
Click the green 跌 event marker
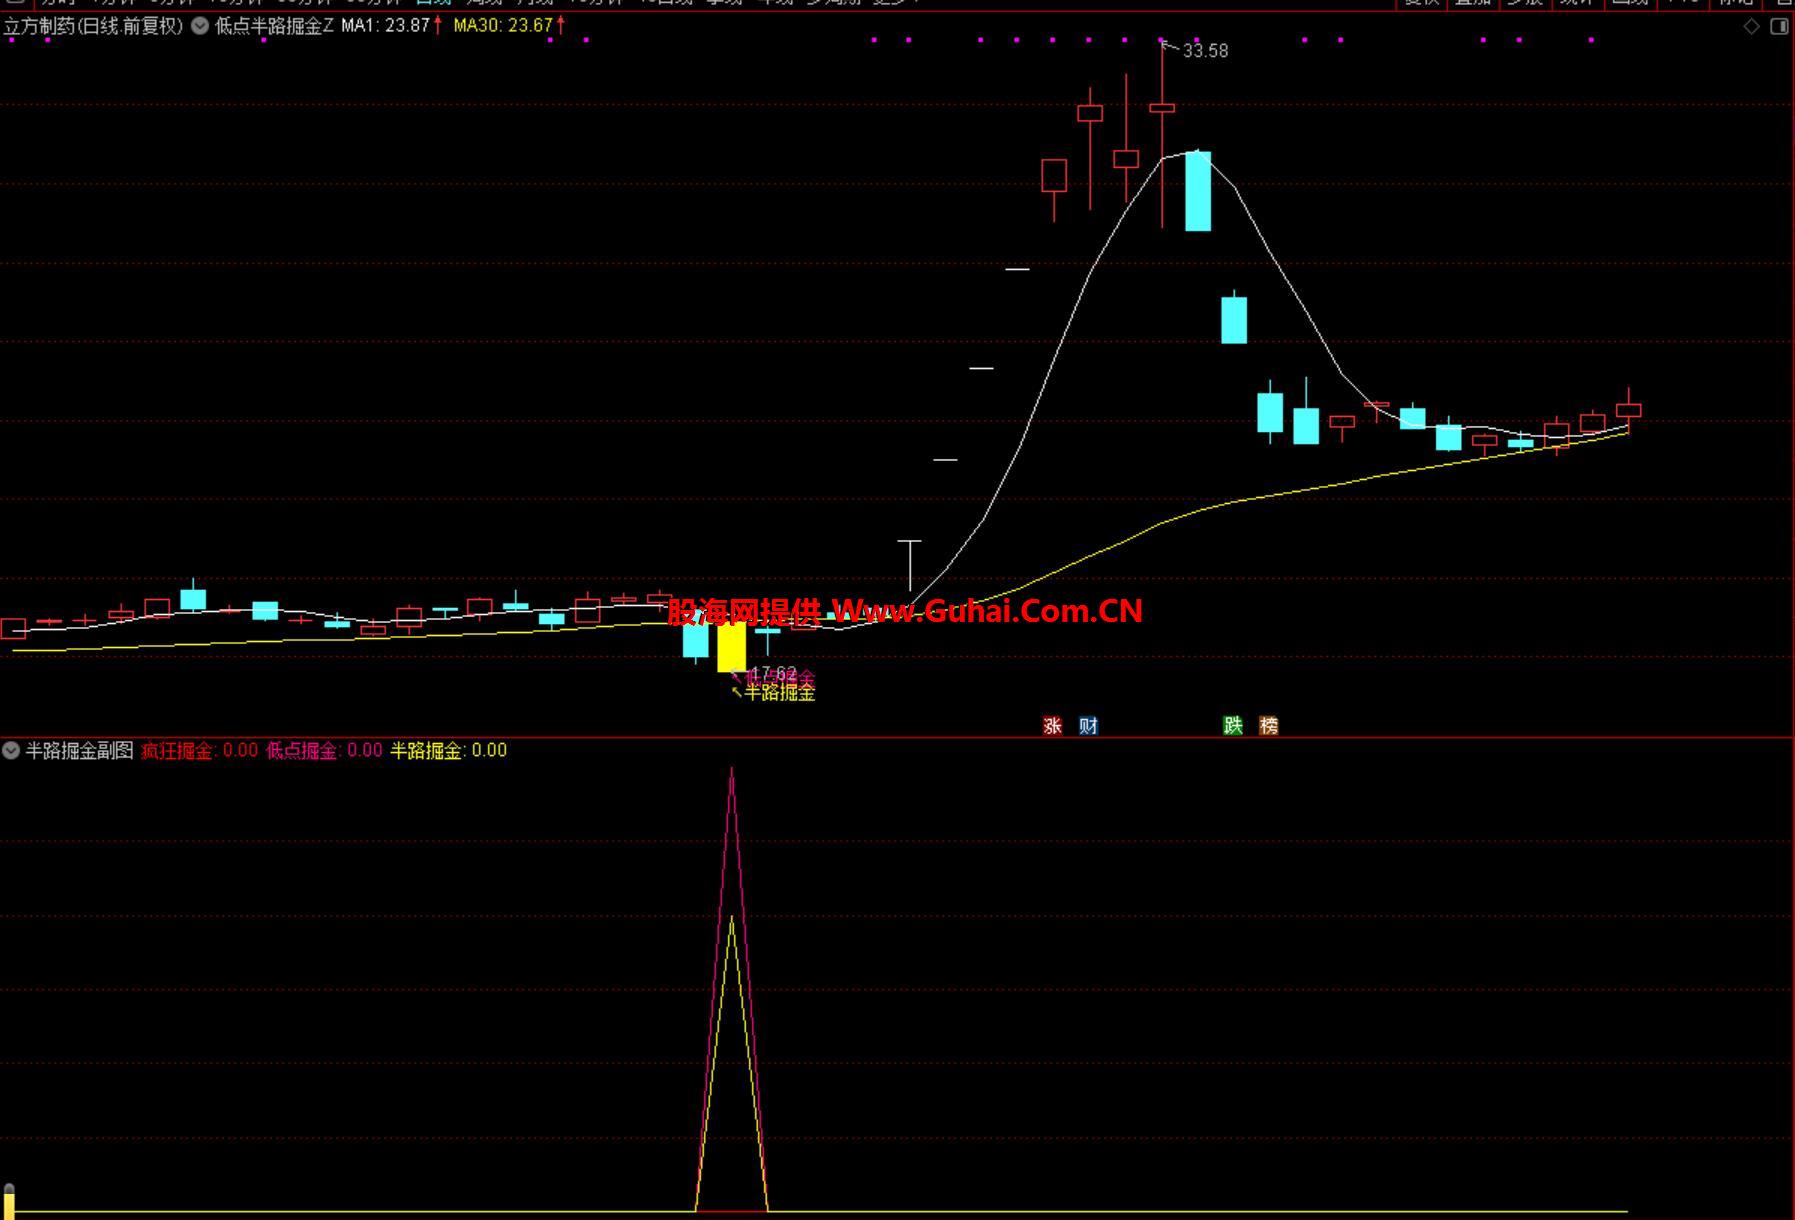click(1233, 726)
